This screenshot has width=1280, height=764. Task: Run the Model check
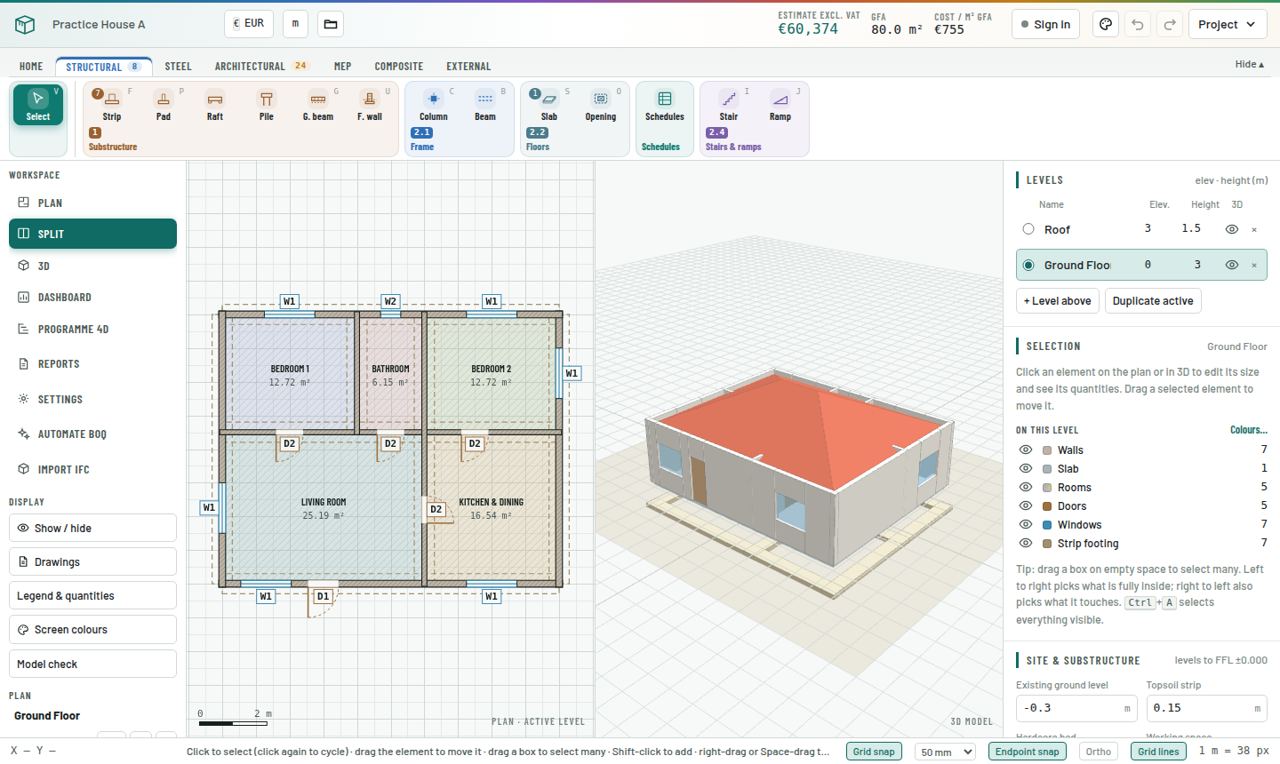[93, 664]
